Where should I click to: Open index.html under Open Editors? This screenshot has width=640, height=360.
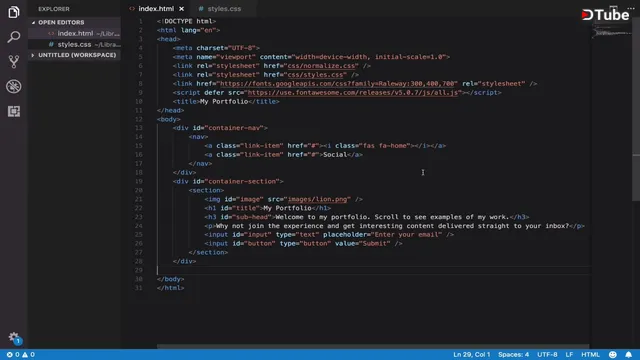74,33
